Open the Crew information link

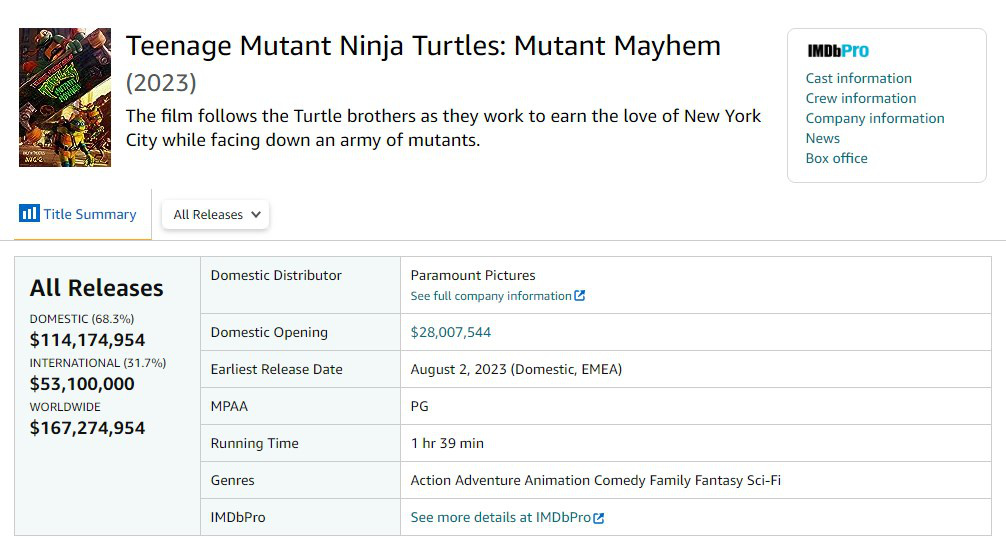[860, 98]
